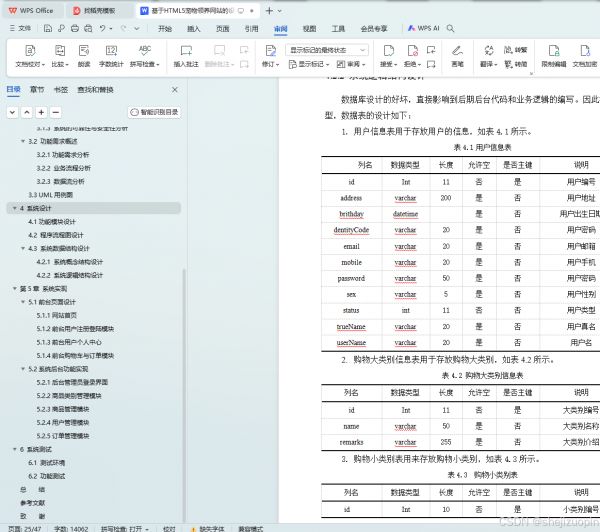Click the outline pane vertical scrollbar
600x532 pixels.
click(184, 394)
